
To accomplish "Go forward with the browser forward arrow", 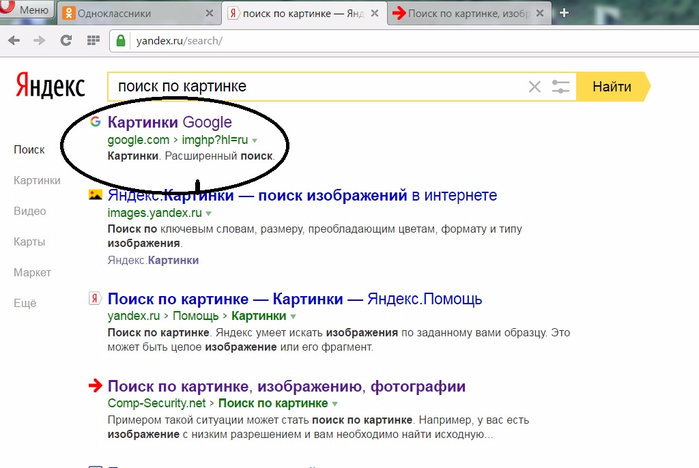I will 40,41.
